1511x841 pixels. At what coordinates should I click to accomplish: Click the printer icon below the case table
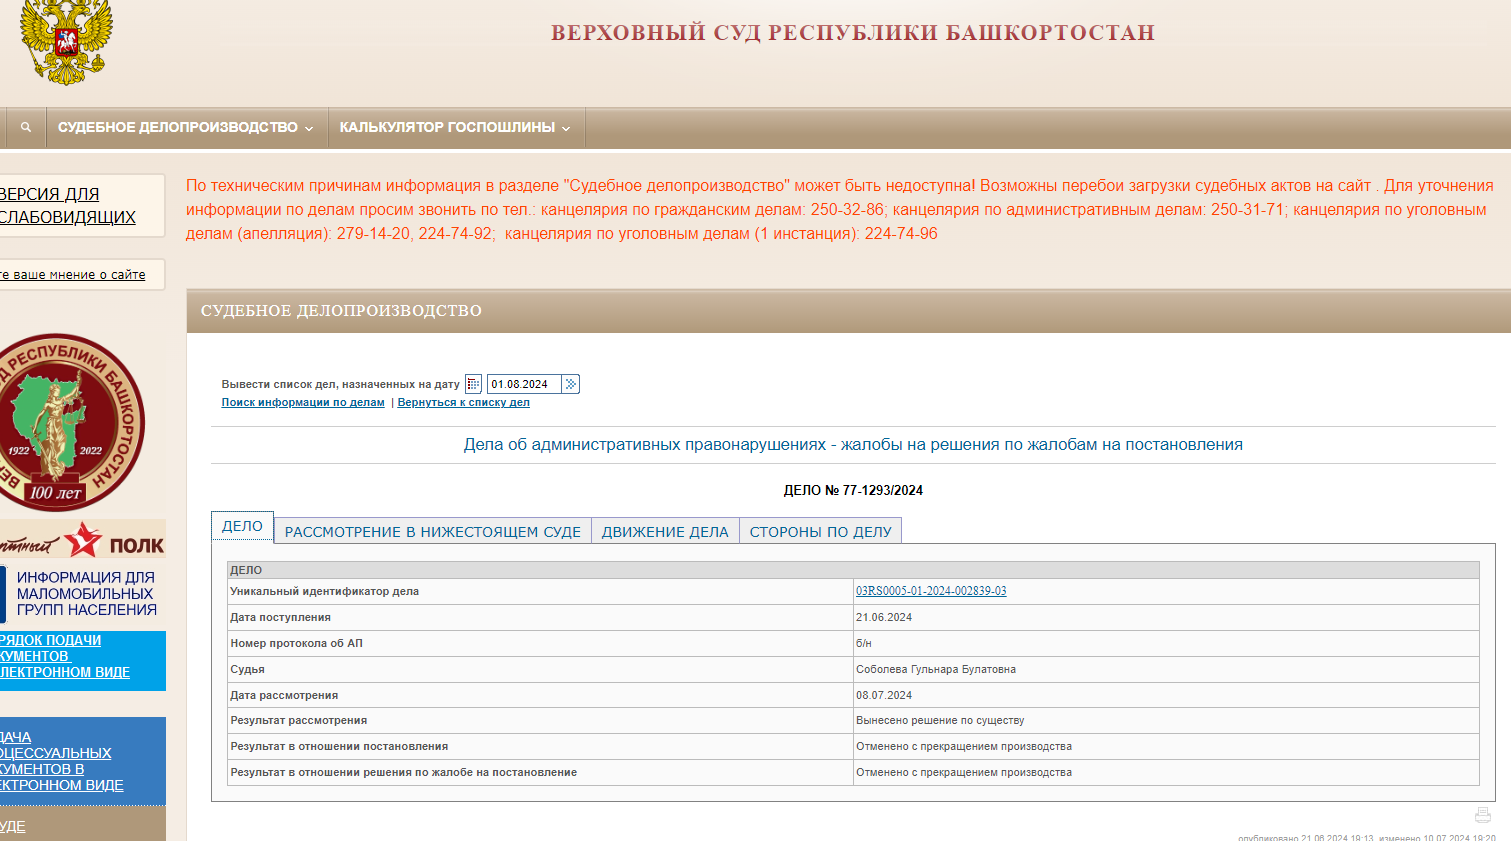[1482, 815]
